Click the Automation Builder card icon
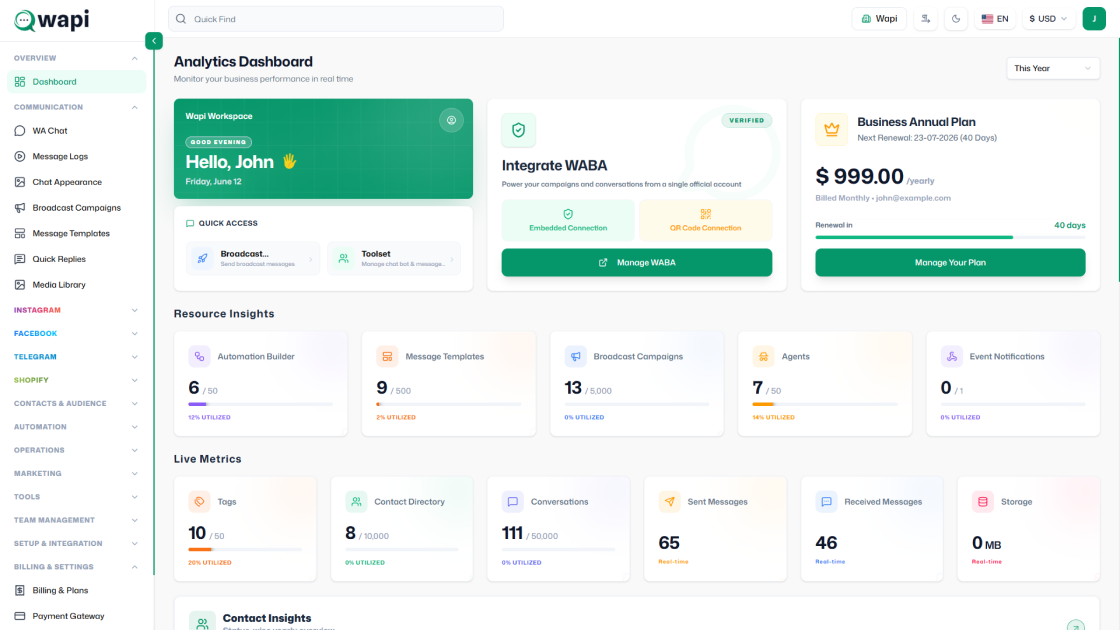The height and width of the screenshot is (630, 1120). [199, 356]
